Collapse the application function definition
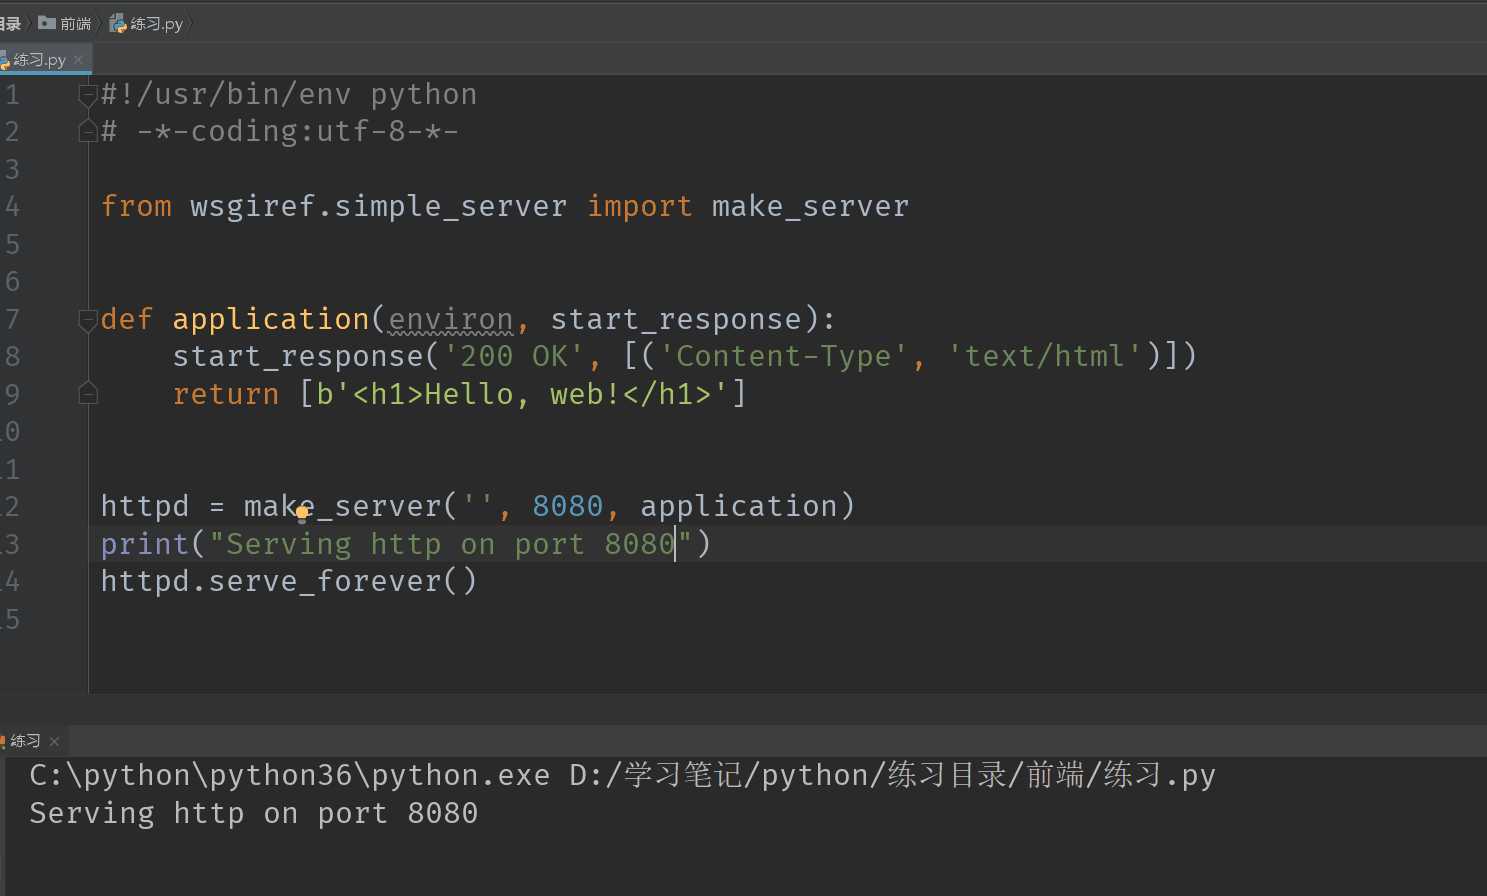The width and height of the screenshot is (1487, 896). point(88,320)
